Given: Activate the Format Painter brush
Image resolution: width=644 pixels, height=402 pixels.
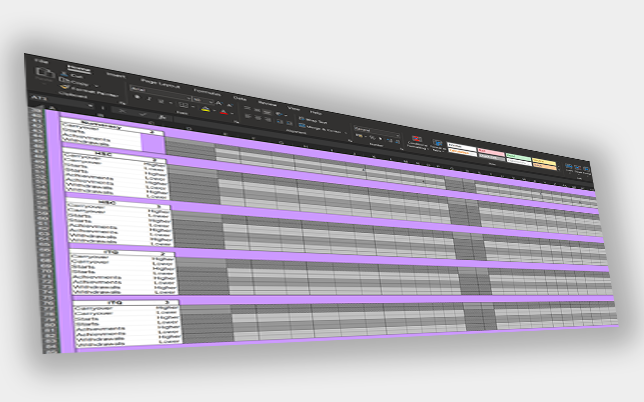Looking at the screenshot, I should tap(64, 87).
